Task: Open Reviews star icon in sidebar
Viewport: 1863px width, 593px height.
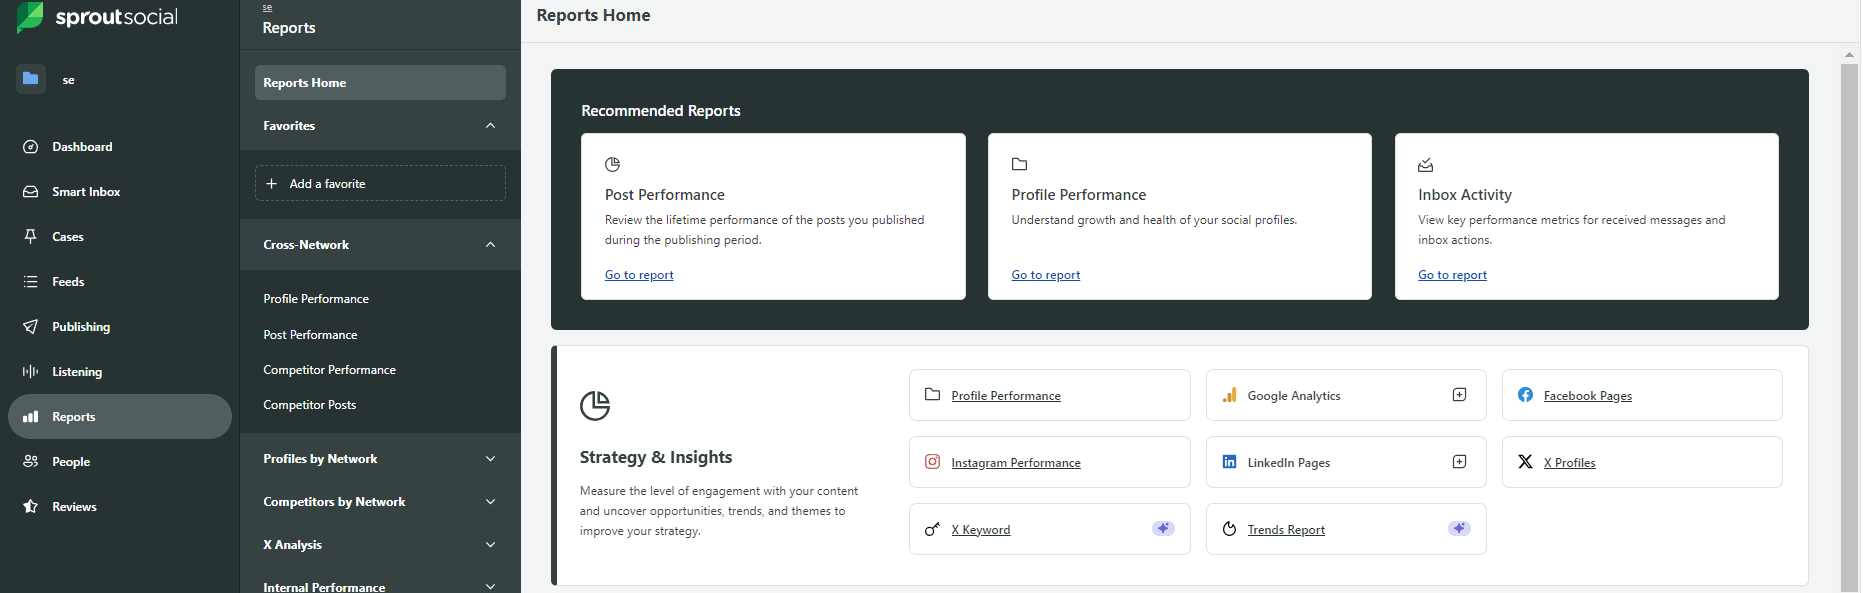Action: point(31,507)
